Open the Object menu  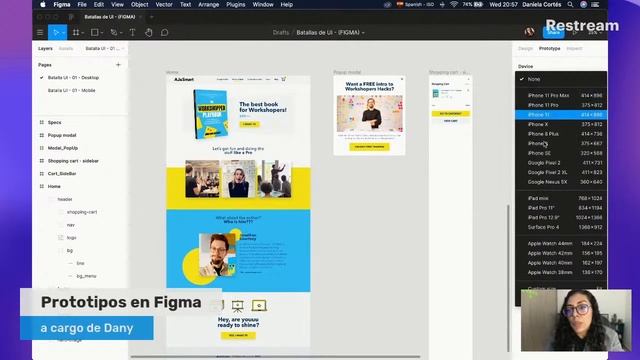140,4
